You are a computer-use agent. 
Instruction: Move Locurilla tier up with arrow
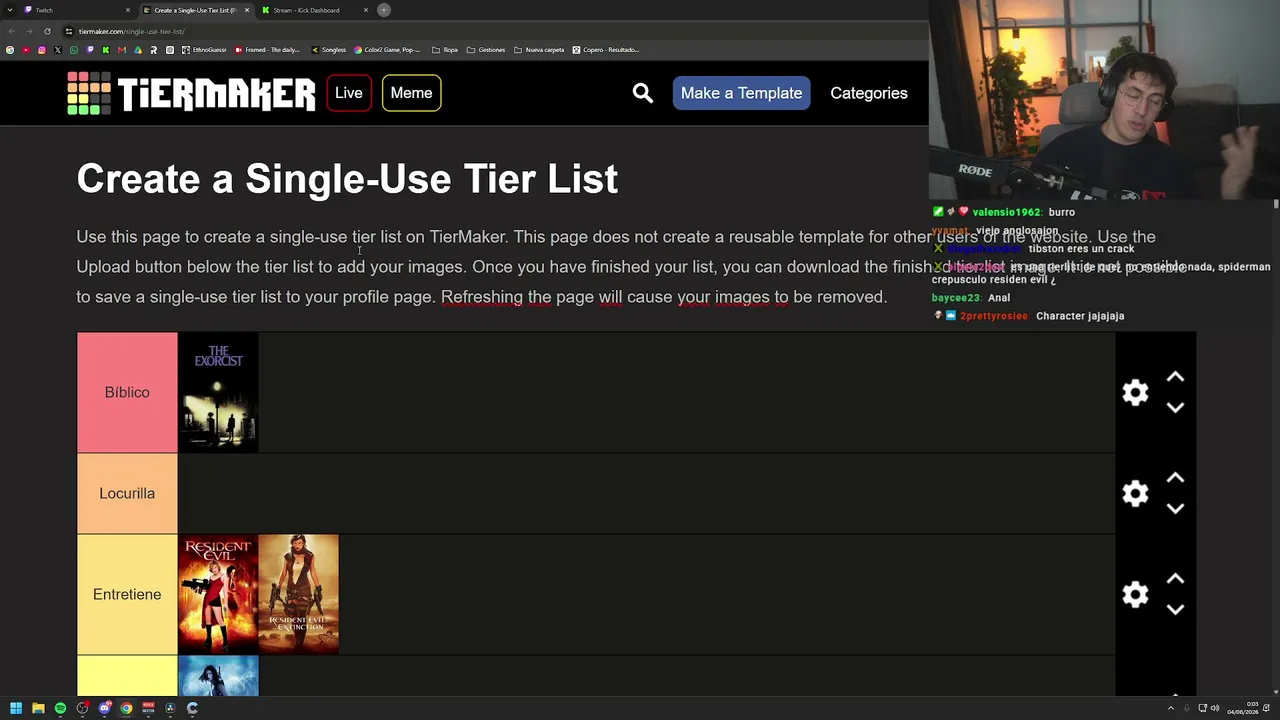pos(1175,478)
